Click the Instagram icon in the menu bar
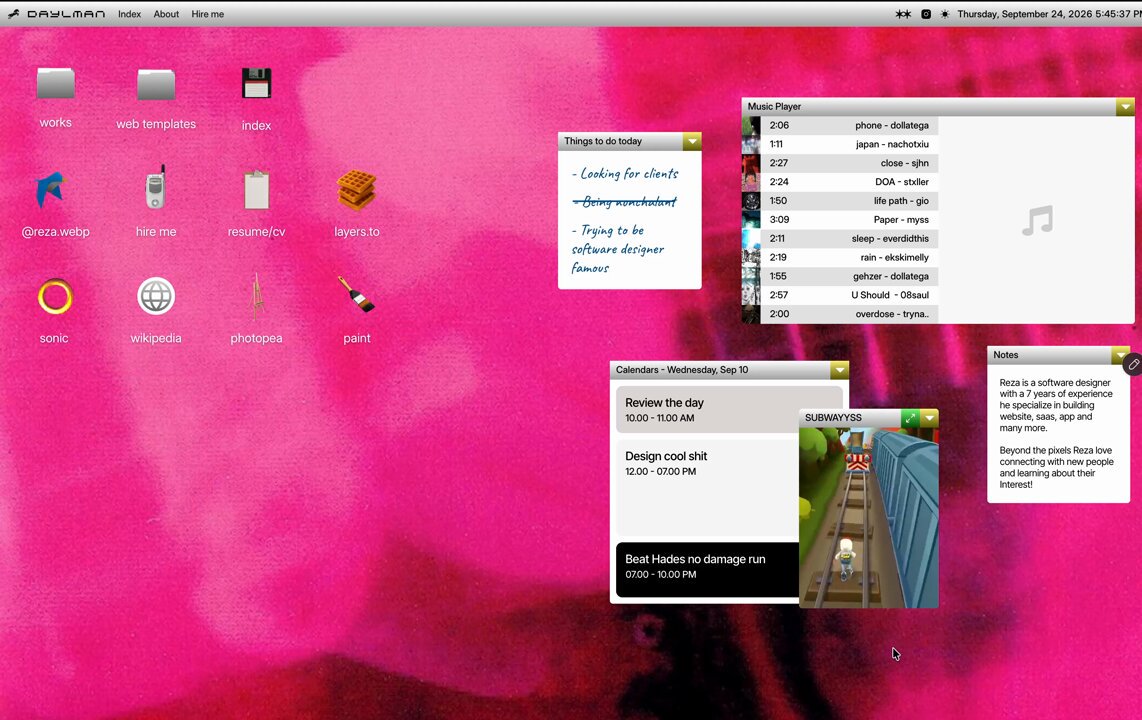 [926, 14]
